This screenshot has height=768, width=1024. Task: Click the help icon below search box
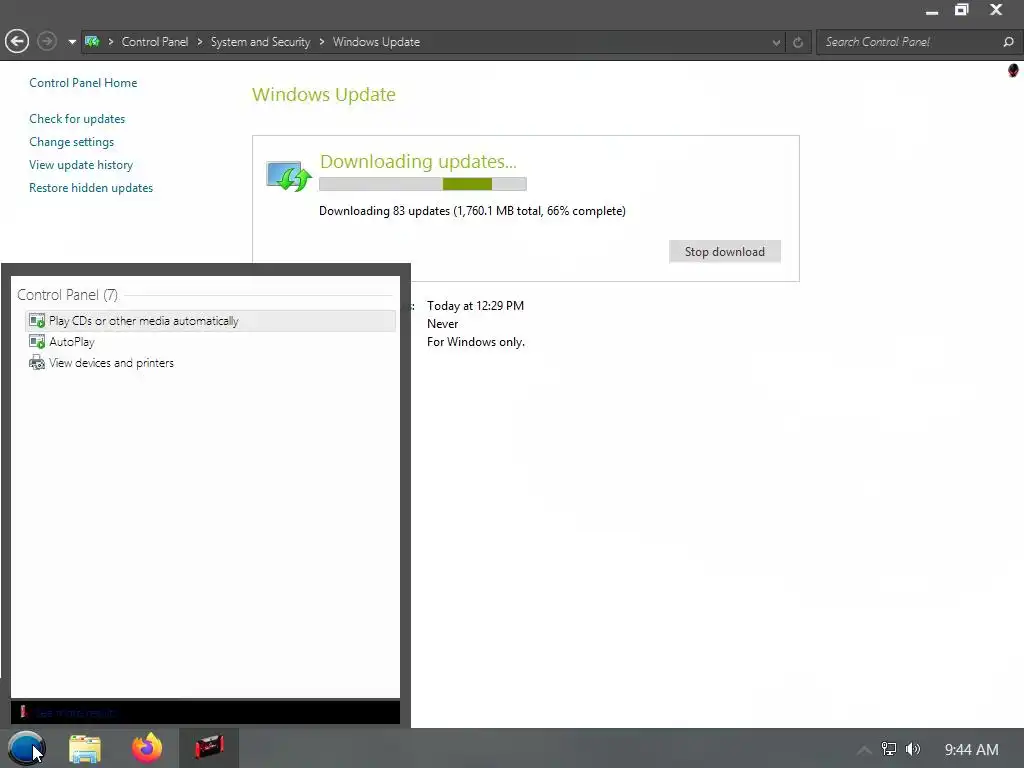click(1013, 70)
